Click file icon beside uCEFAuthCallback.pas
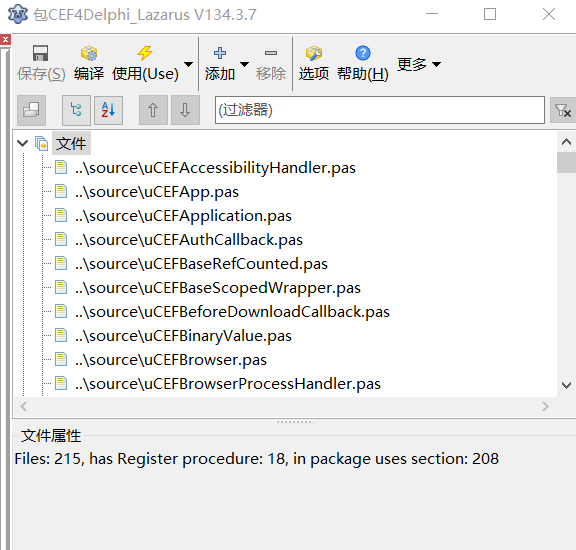This screenshot has width=576, height=550. 61,239
